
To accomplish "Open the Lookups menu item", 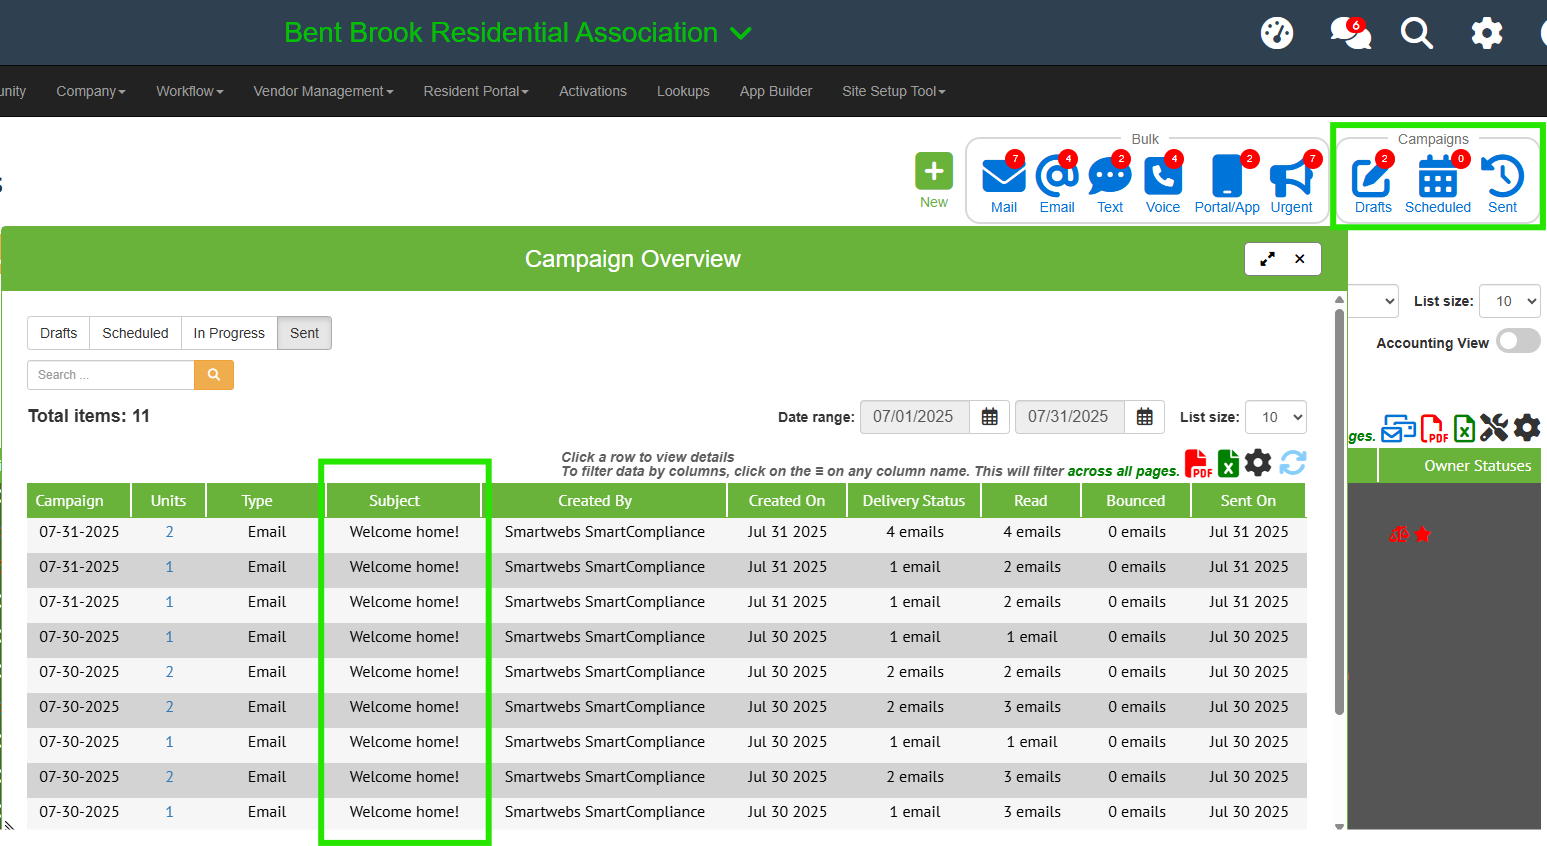I will pyautogui.click(x=683, y=91).
